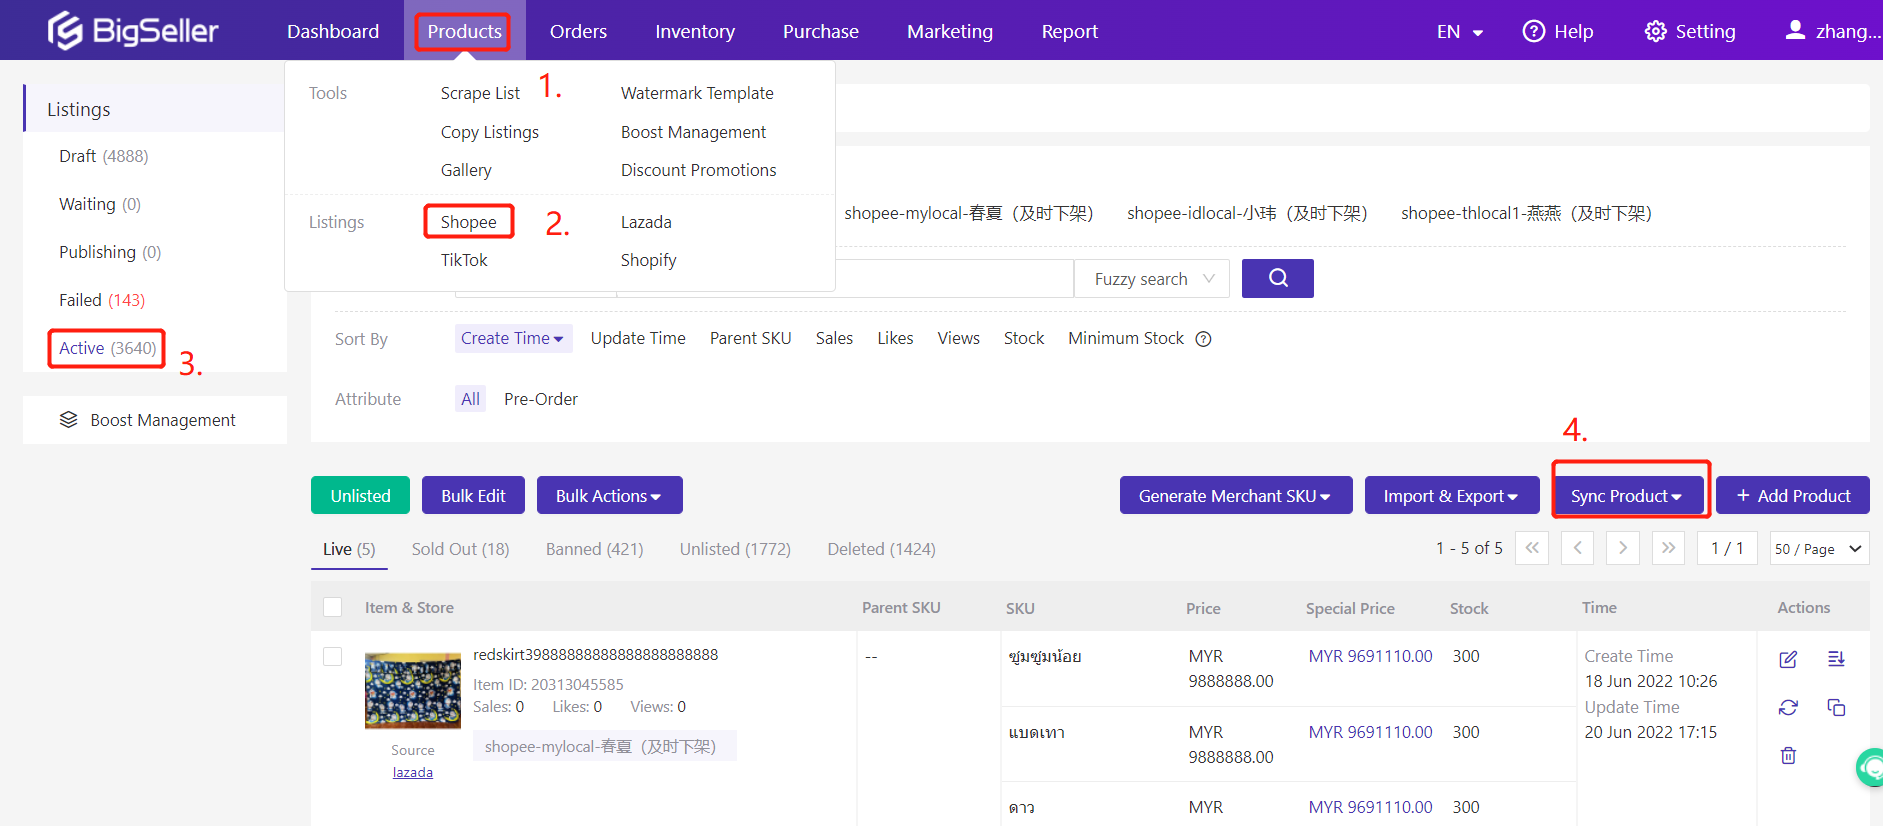Viewport: 1883px width, 826px height.
Task: Click the delete trash icon in Actions
Action: 1788,756
